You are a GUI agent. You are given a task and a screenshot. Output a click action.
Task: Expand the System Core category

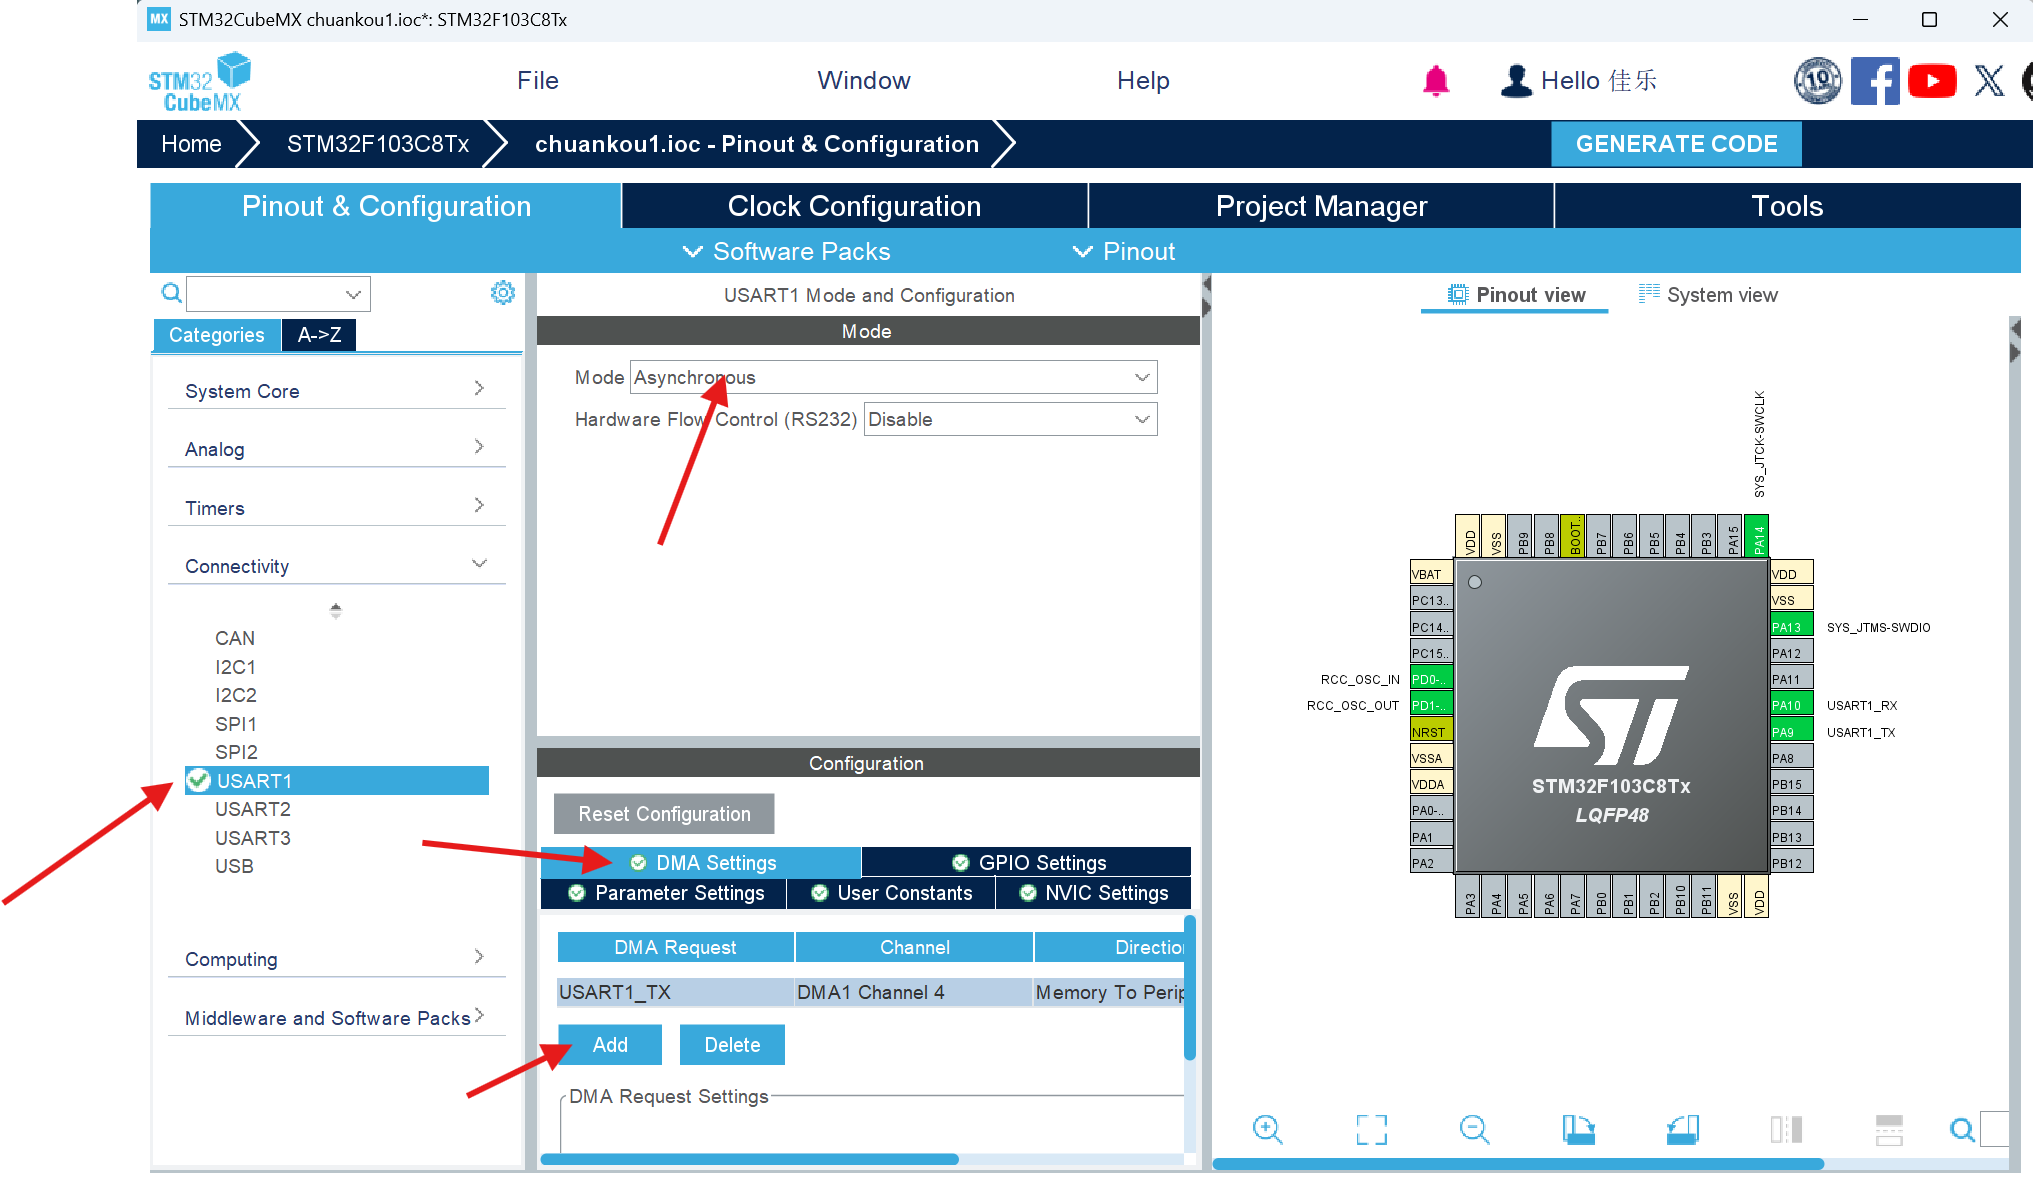336,390
